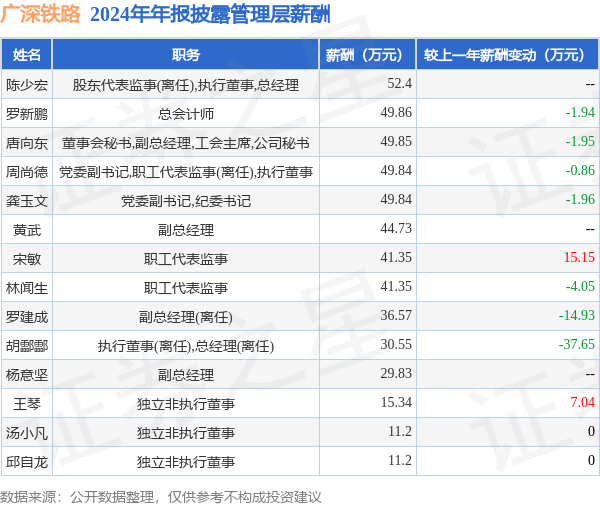Click the 2024年年报披露管理层薪酬 title
Screen dimensions: 600x506
tap(210, 15)
